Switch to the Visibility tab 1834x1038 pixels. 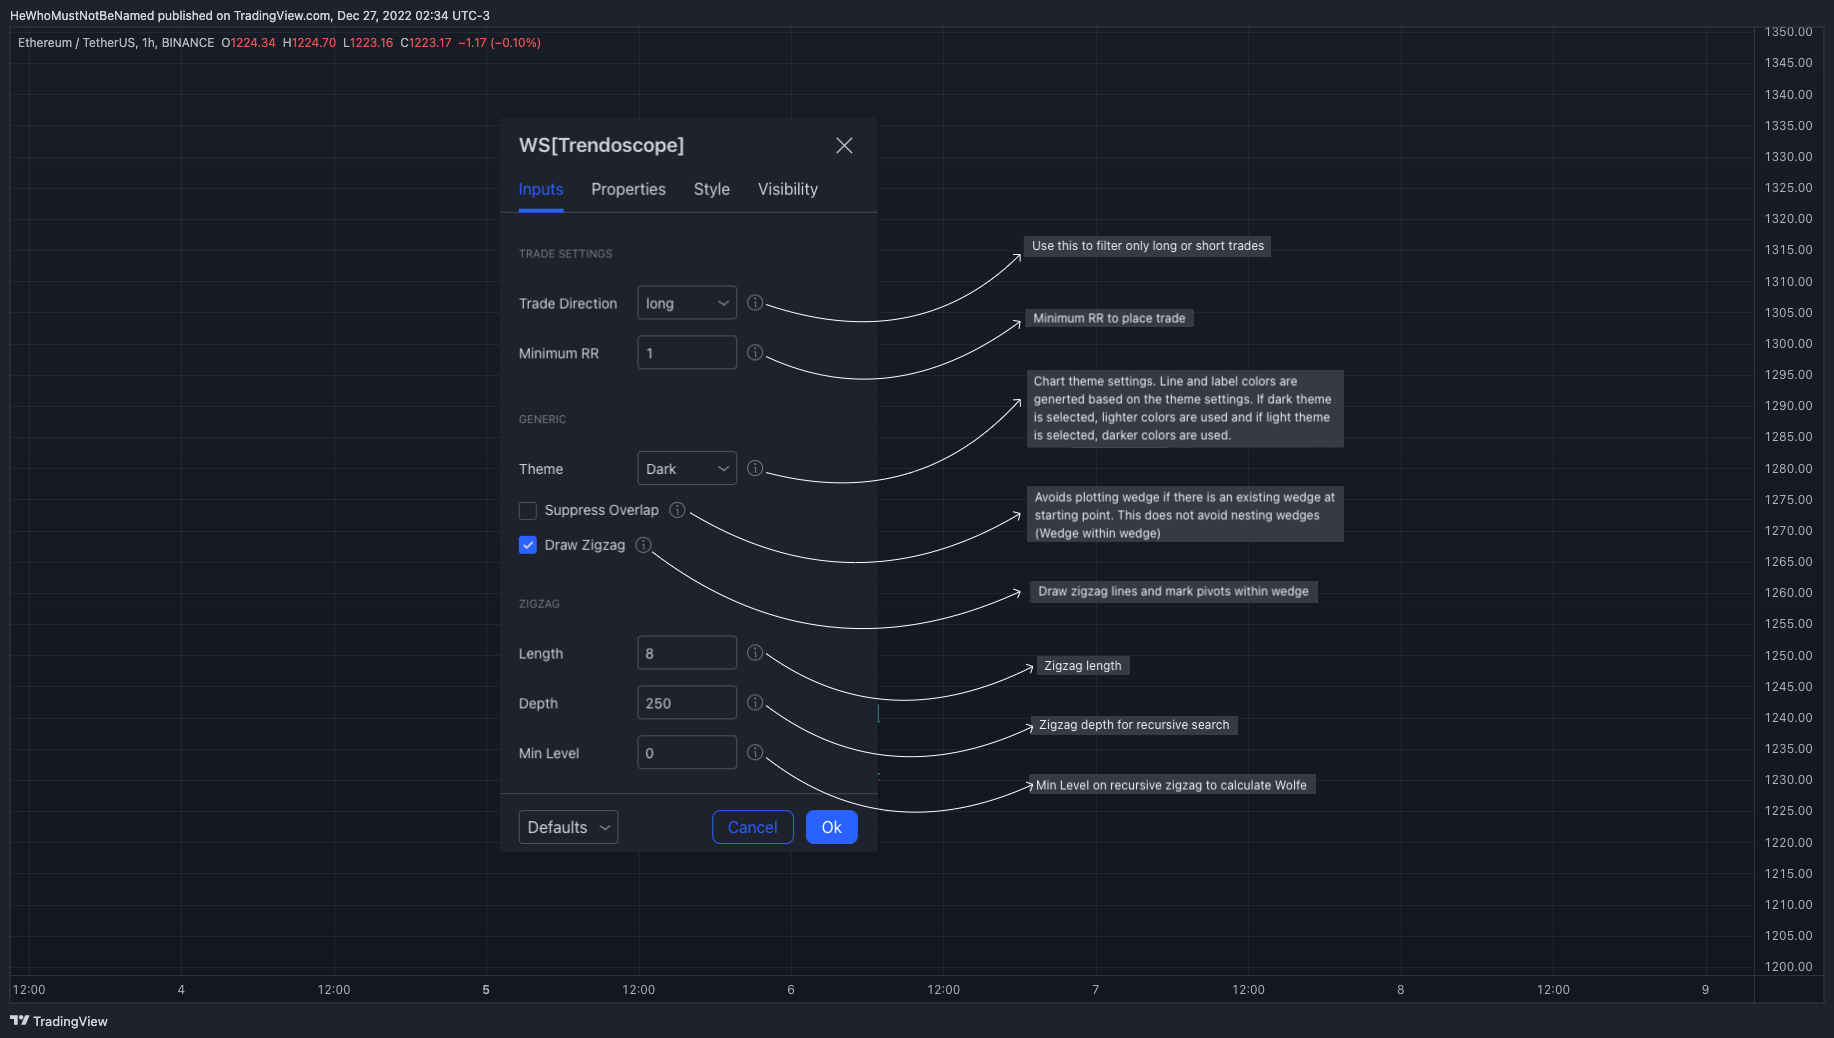(x=788, y=189)
